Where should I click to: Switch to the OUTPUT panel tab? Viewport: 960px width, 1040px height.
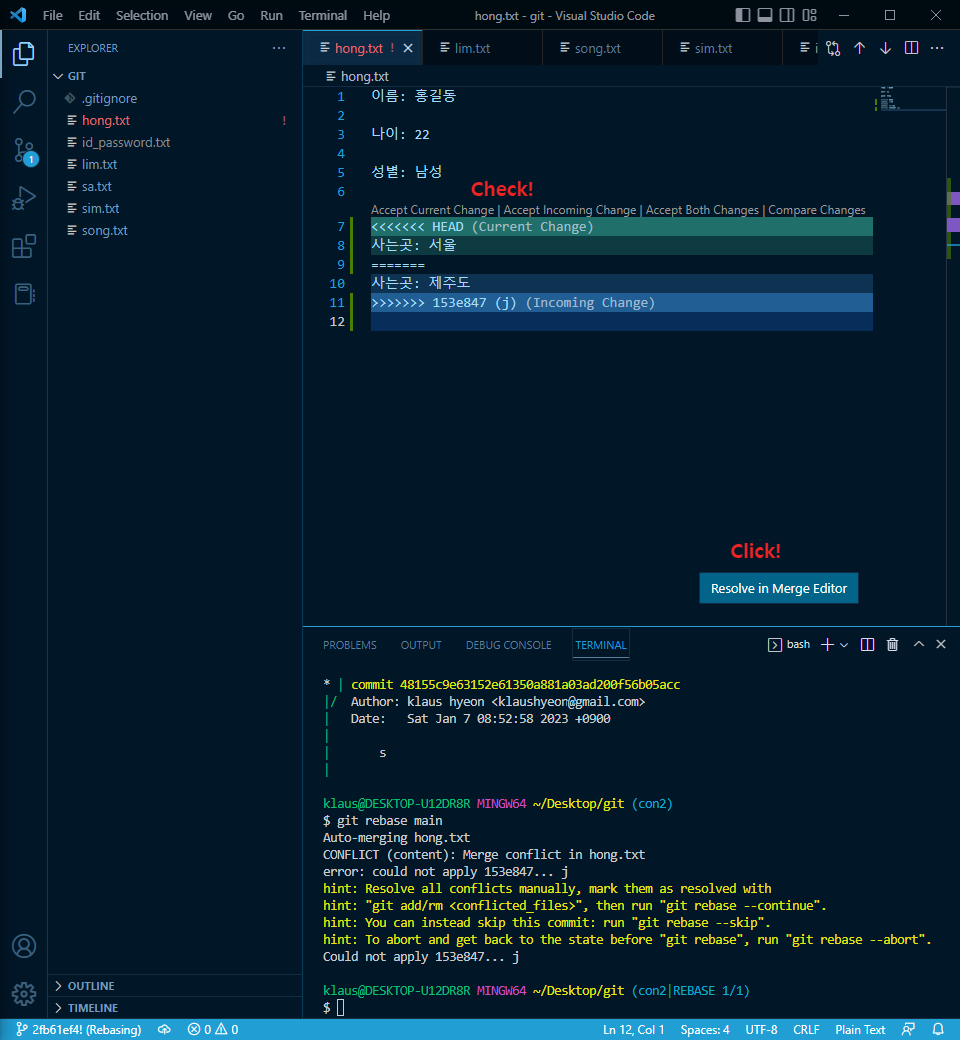[421, 645]
